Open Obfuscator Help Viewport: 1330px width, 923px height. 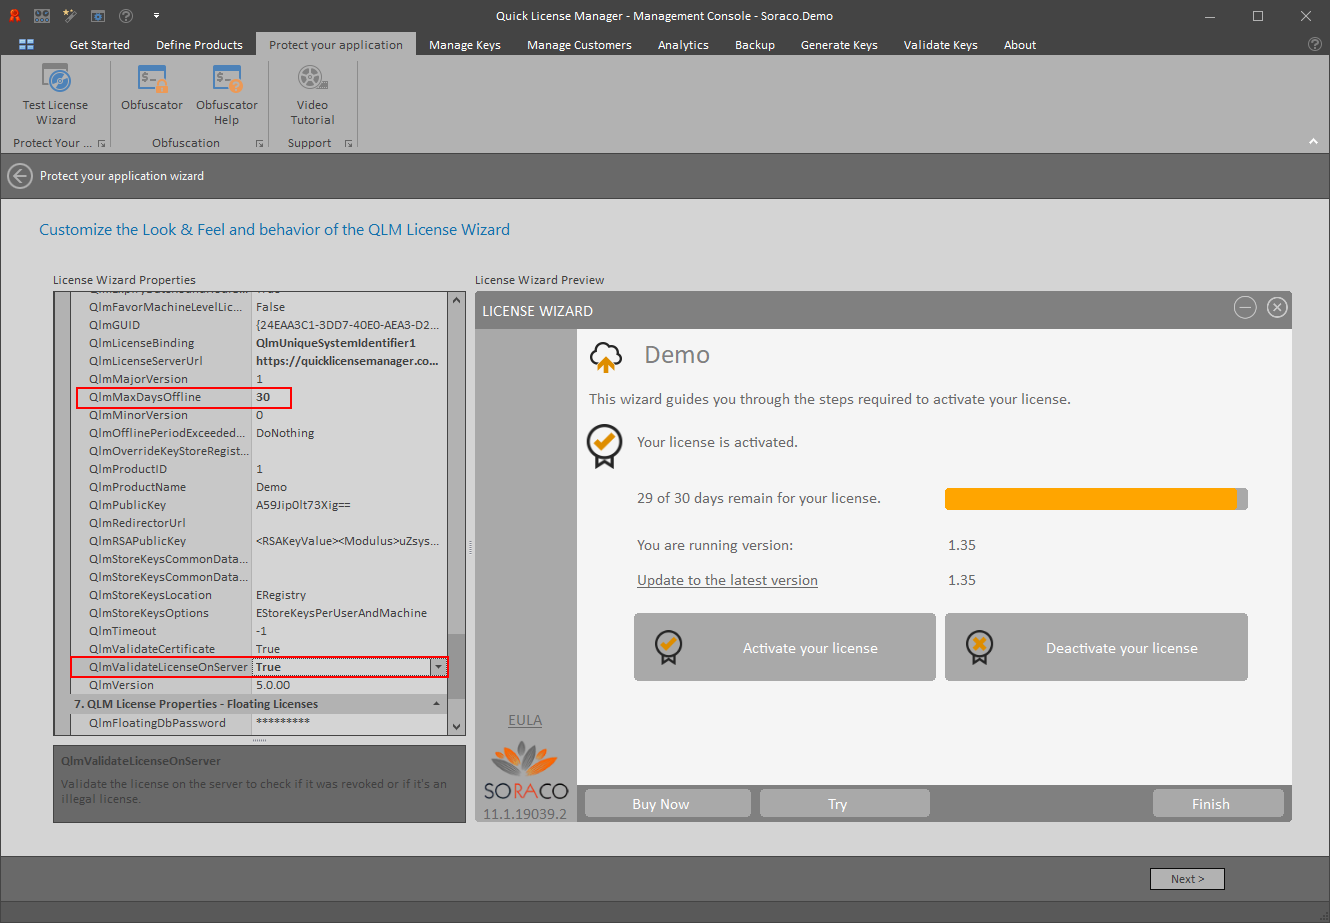pos(227,96)
